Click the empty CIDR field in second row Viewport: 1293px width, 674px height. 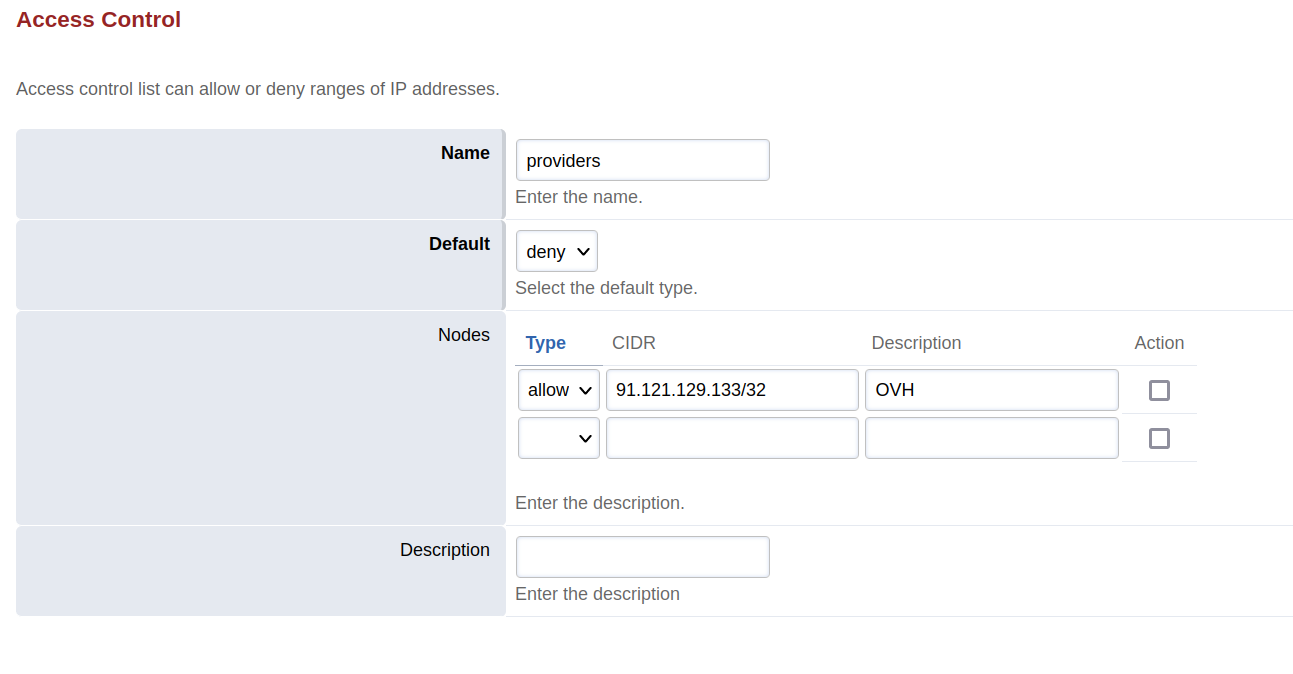coord(731,438)
